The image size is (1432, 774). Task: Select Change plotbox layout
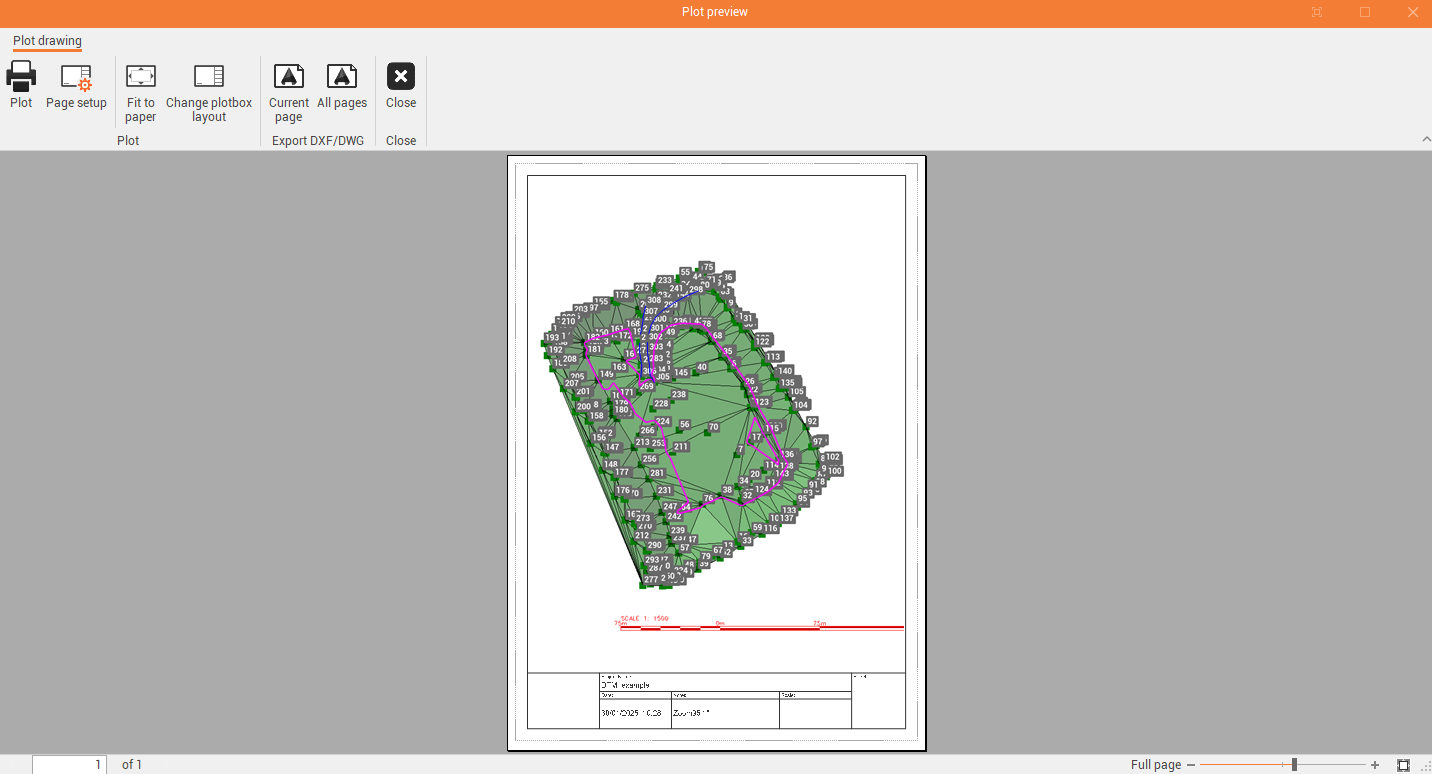coord(209,77)
